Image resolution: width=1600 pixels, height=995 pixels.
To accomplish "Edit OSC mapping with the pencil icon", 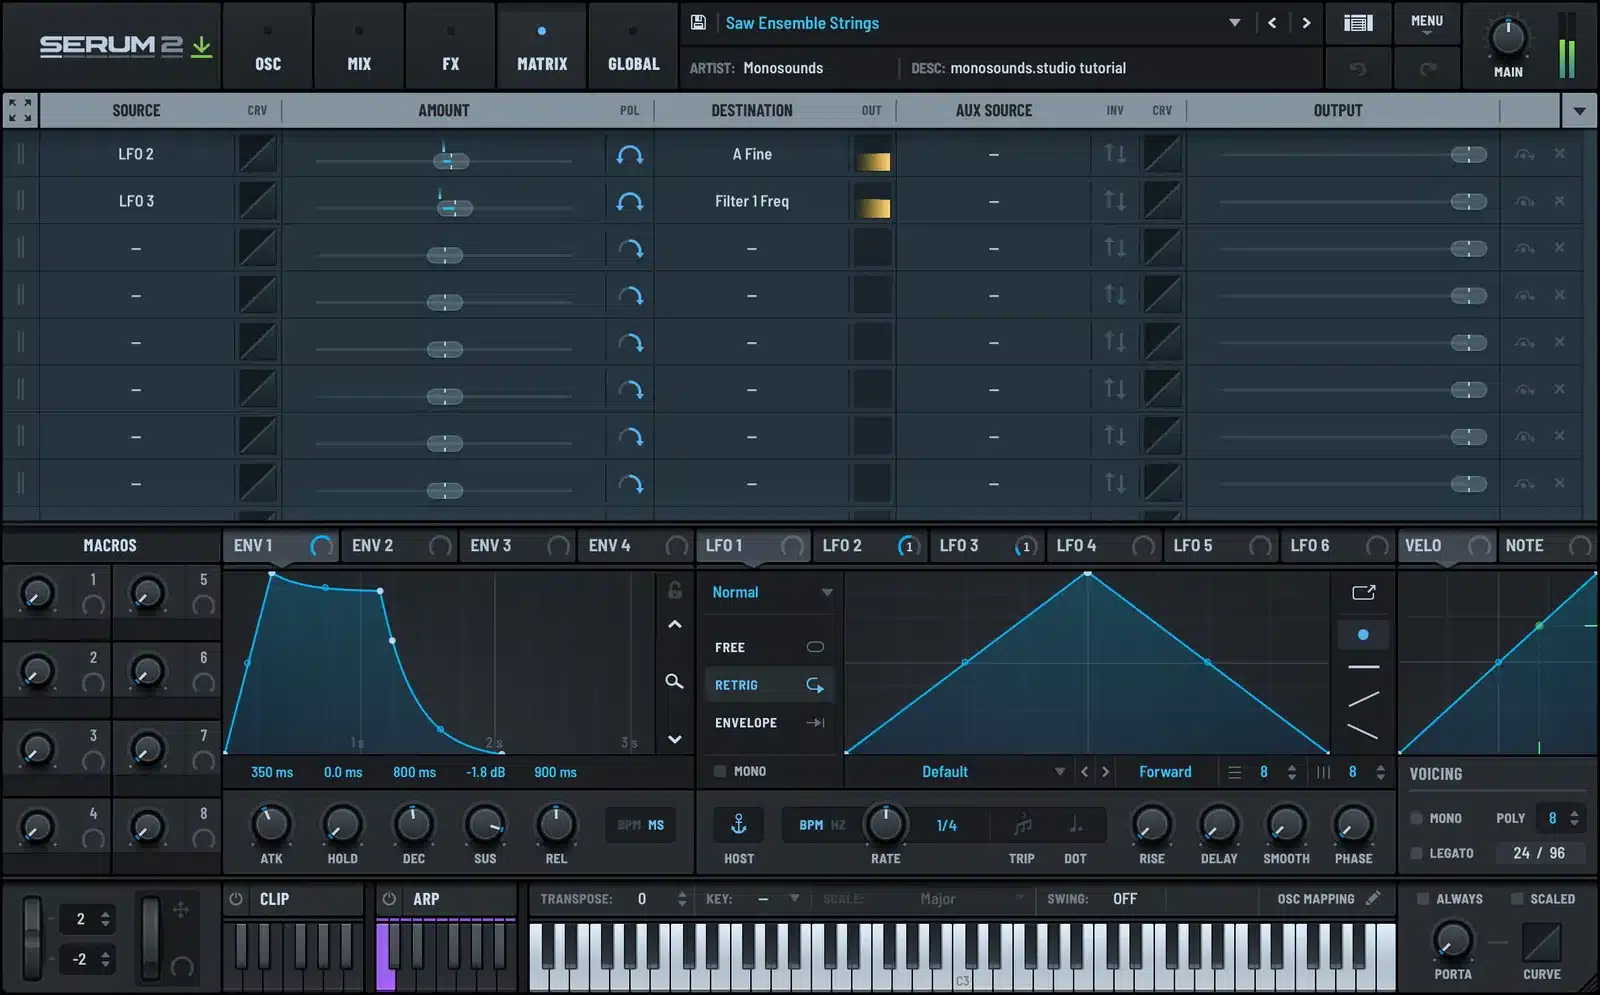I will (1374, 898).
